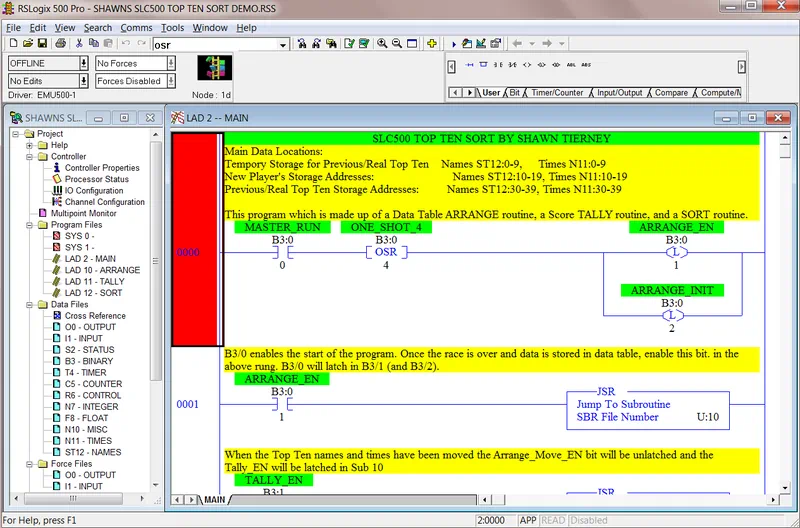Open the Forces Disabled dropdown
The height and width of the screenshot is (528, 800).
(171, 81)
